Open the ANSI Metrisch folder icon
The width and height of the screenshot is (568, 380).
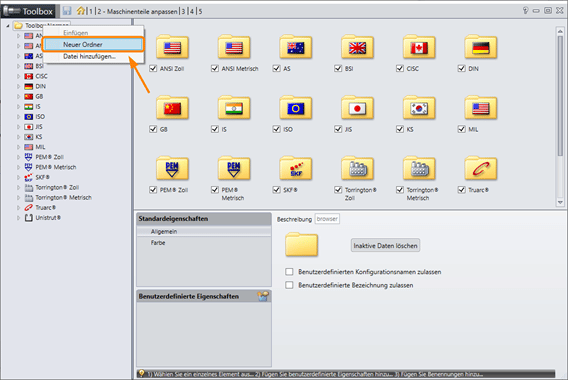(234, 47)
